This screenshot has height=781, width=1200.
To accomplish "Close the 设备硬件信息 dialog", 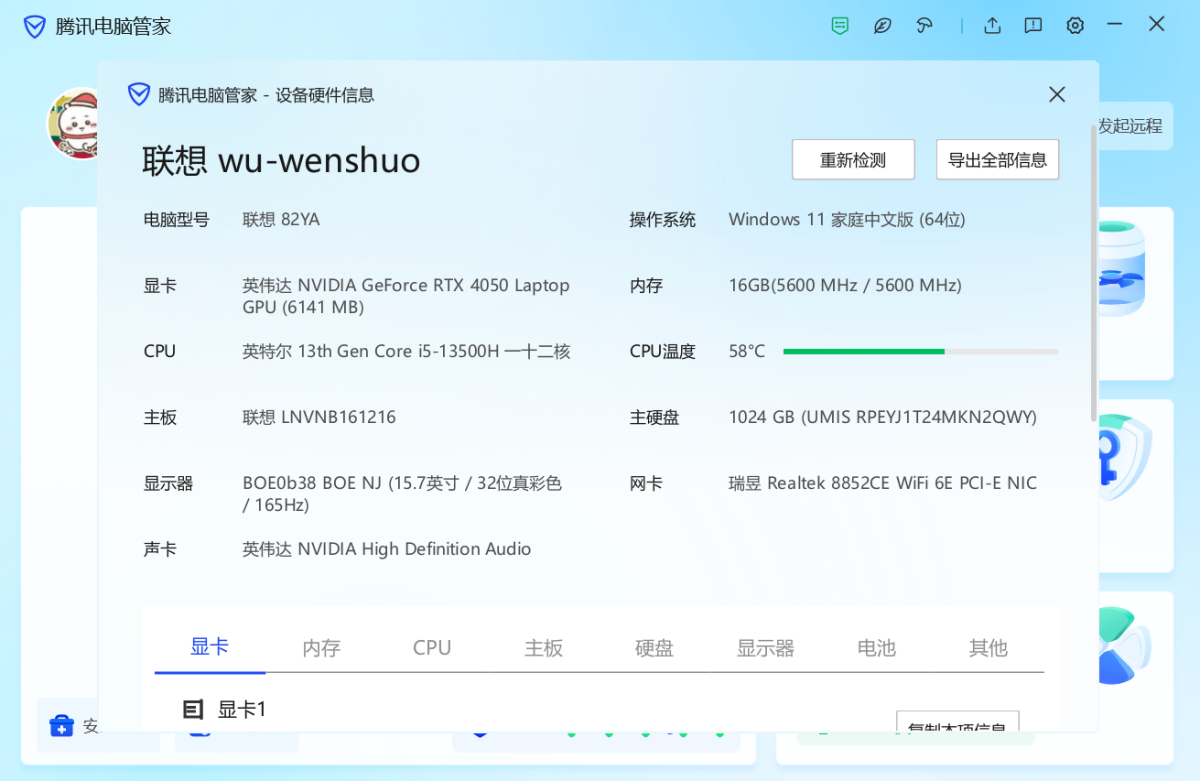I will click(1057, 95).
